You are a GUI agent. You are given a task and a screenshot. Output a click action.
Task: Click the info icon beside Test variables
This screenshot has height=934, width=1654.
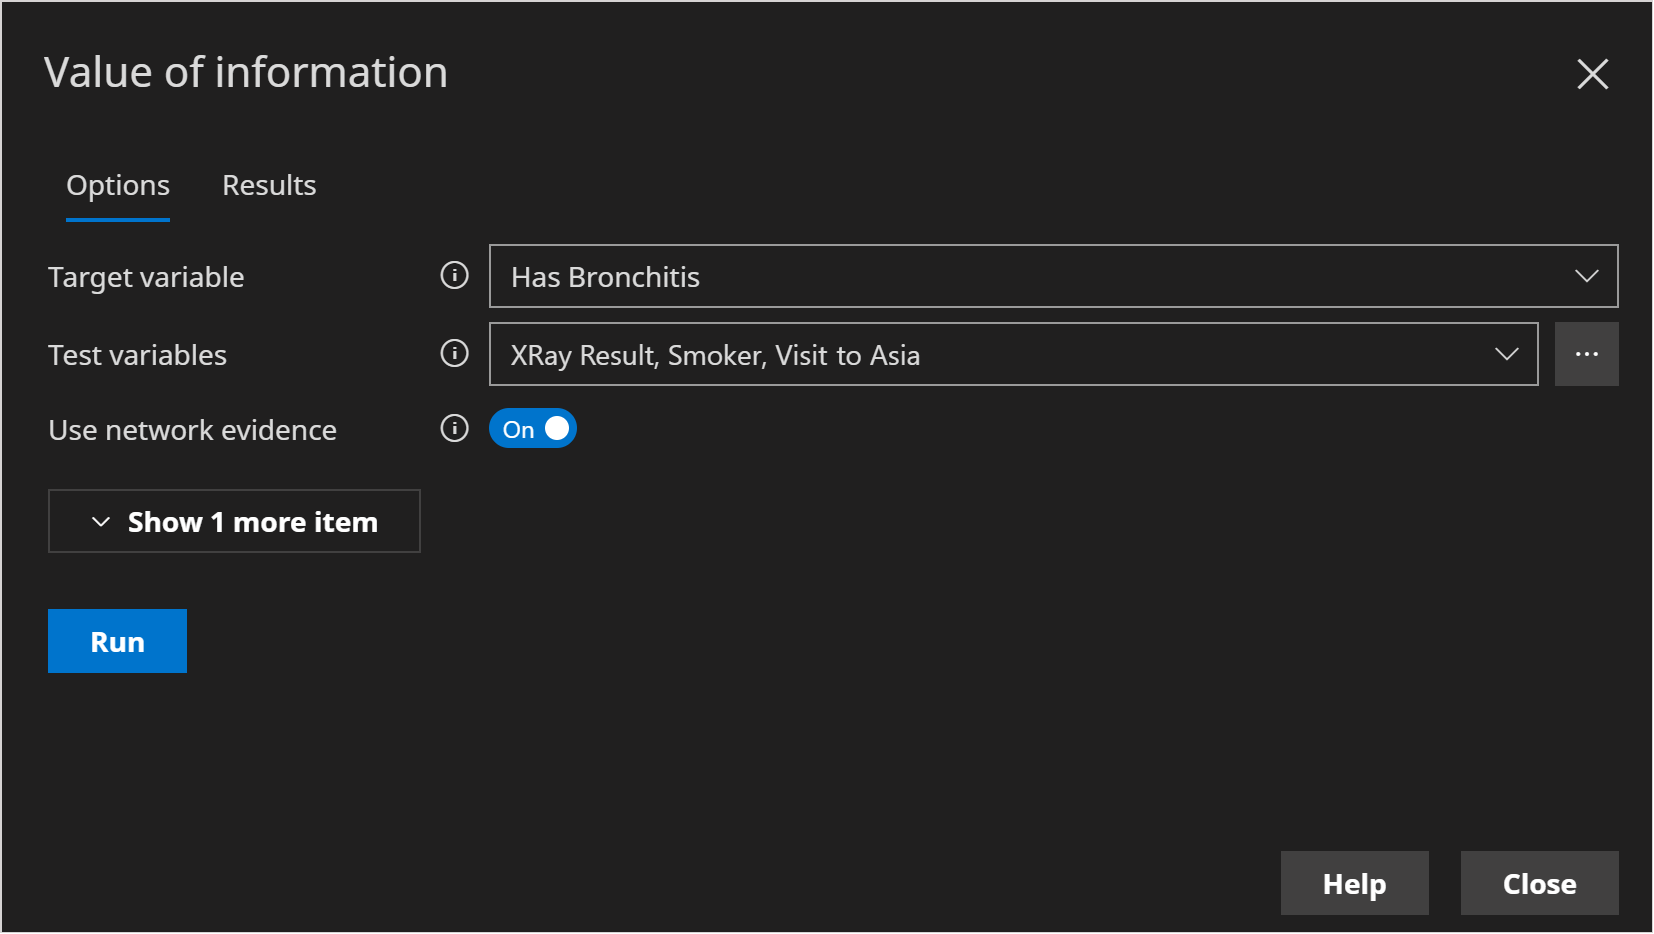(454, 353)
